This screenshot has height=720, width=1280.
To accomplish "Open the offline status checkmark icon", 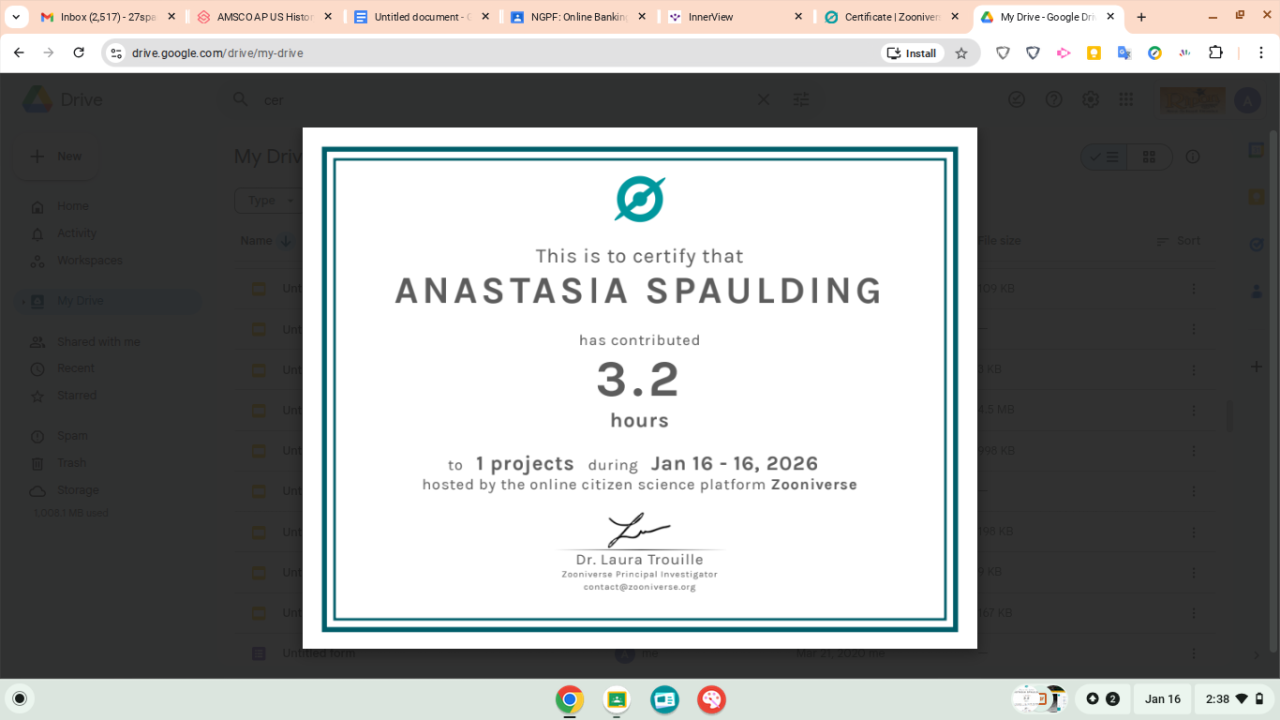I will click(1017, 100).
